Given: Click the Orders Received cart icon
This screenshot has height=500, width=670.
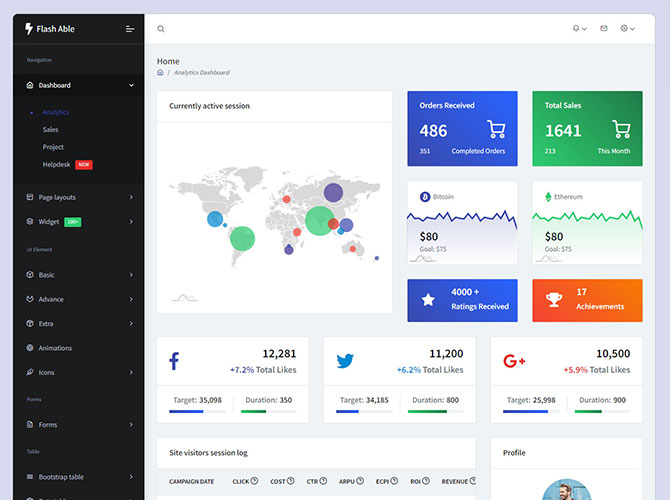Looking at the screenshot, I should [x=496, y=129].
